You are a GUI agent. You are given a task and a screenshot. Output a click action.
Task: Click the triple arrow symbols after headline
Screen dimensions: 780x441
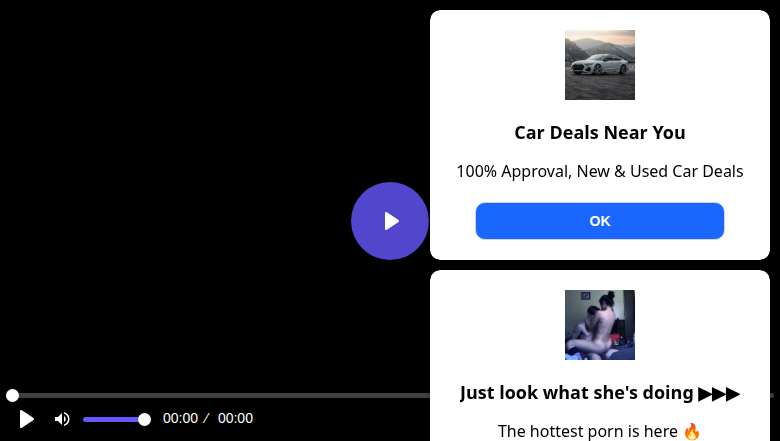pyautogui.click(x=719, y=394)
